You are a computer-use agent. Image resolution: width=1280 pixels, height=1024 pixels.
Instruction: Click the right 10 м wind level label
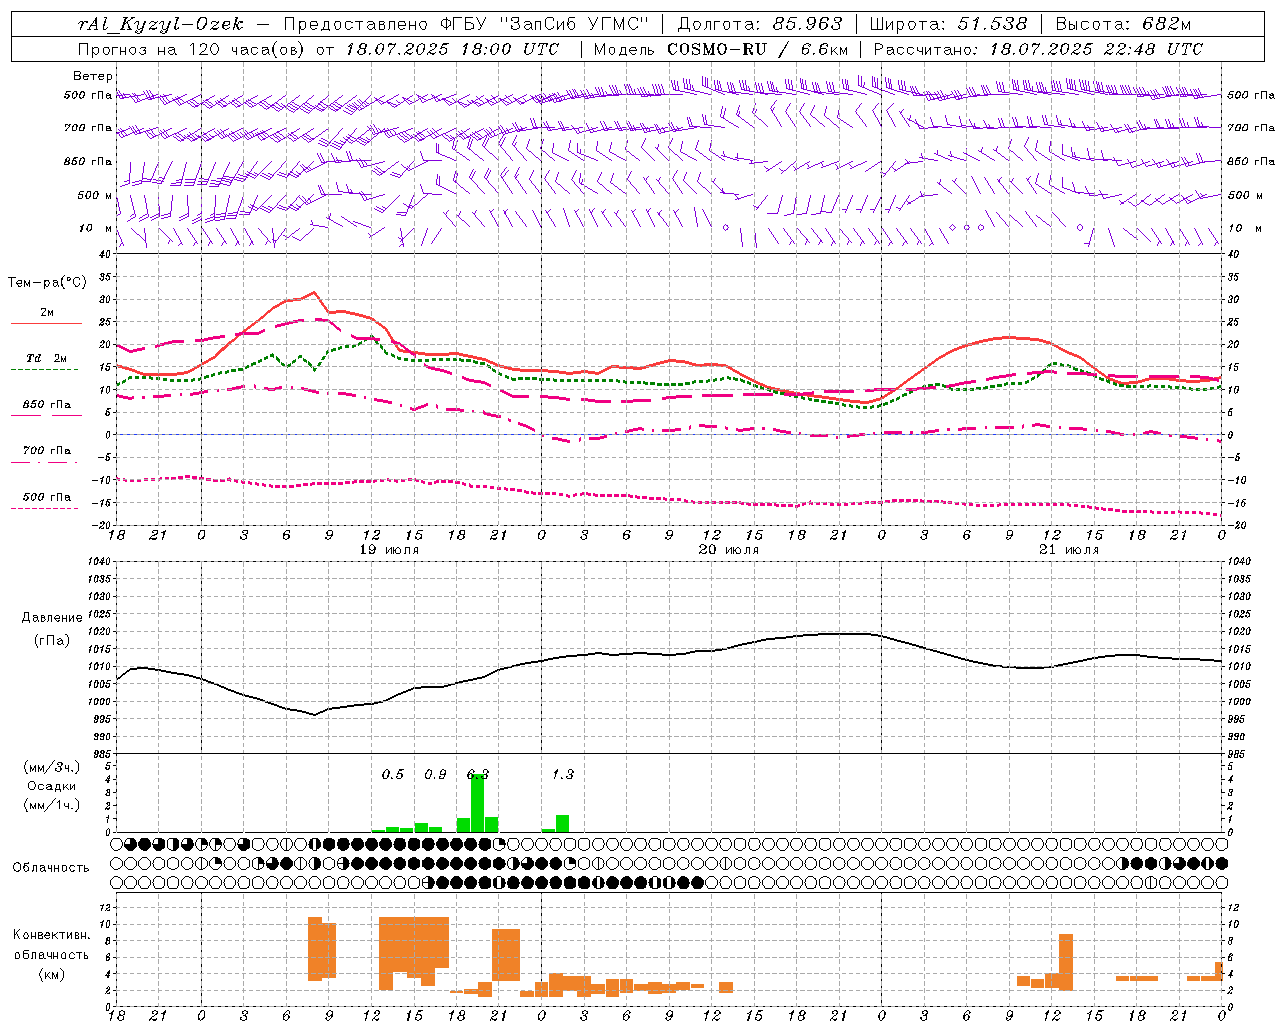coord(1244,228)
